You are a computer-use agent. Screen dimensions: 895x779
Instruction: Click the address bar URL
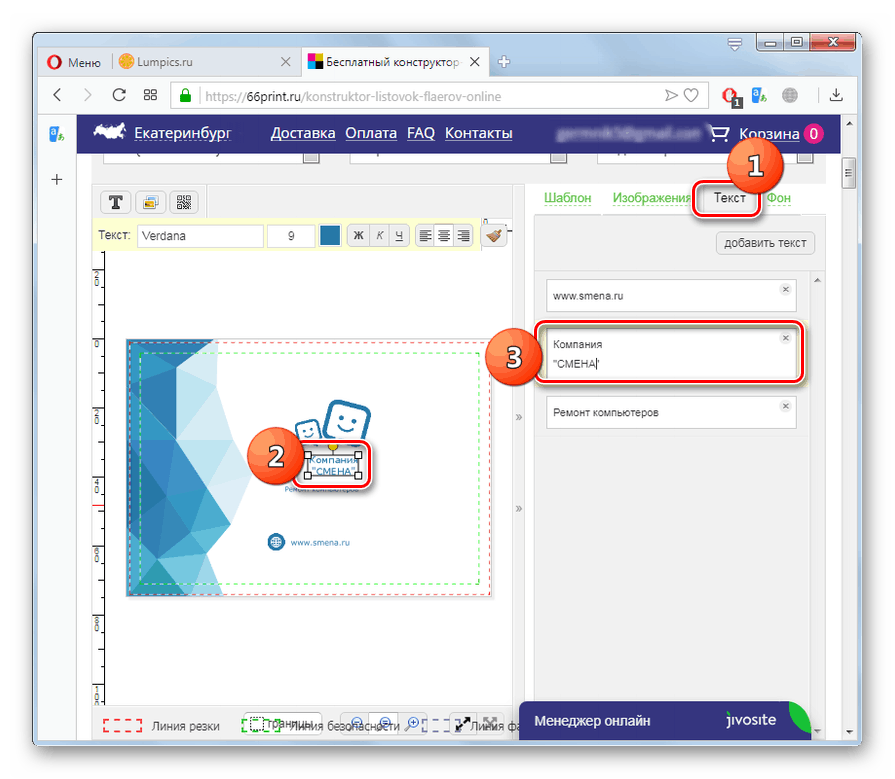[353, 96]
